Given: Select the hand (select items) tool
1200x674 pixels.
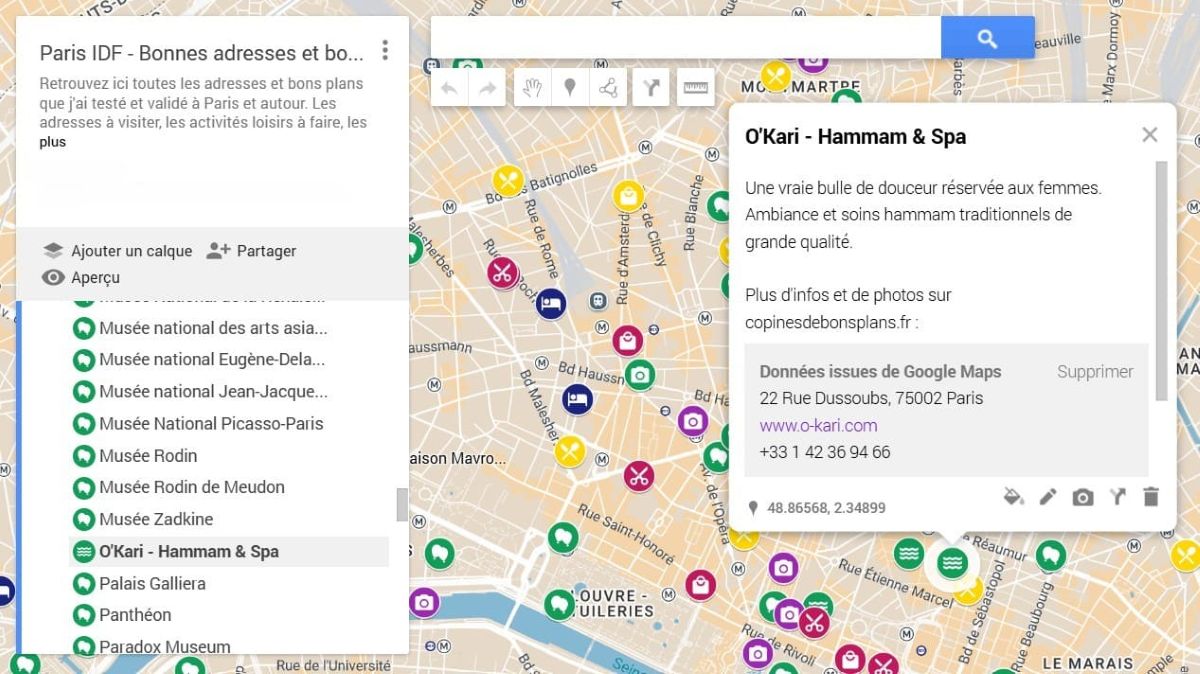Looking at the screenshot, I should point(532,88).
